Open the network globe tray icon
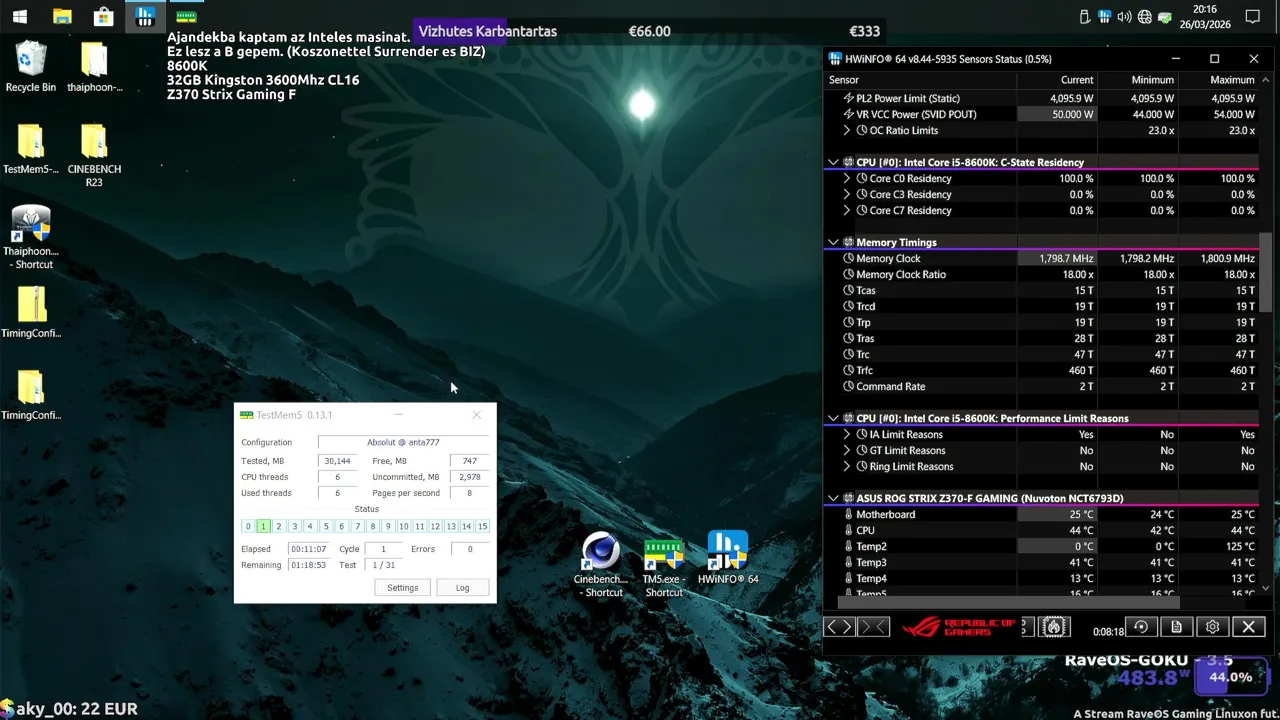Viewport: 1280px width, 720px height. (x=1145, y=17)
